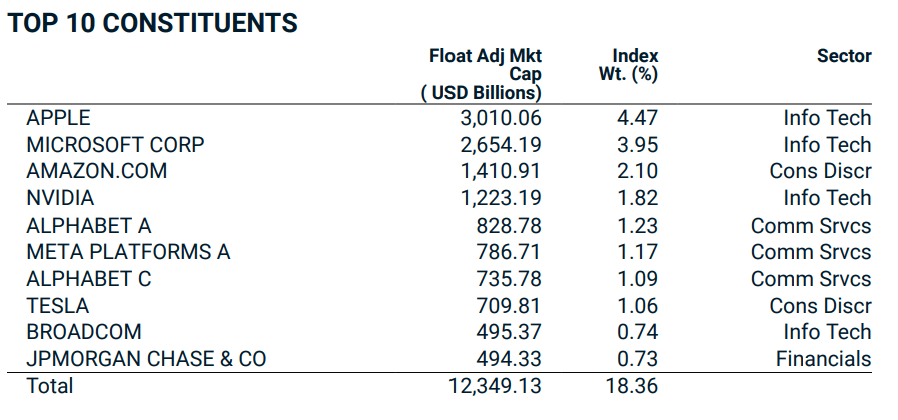
Task: Select the ALPHABET C entry
Action: coord(89,279)
